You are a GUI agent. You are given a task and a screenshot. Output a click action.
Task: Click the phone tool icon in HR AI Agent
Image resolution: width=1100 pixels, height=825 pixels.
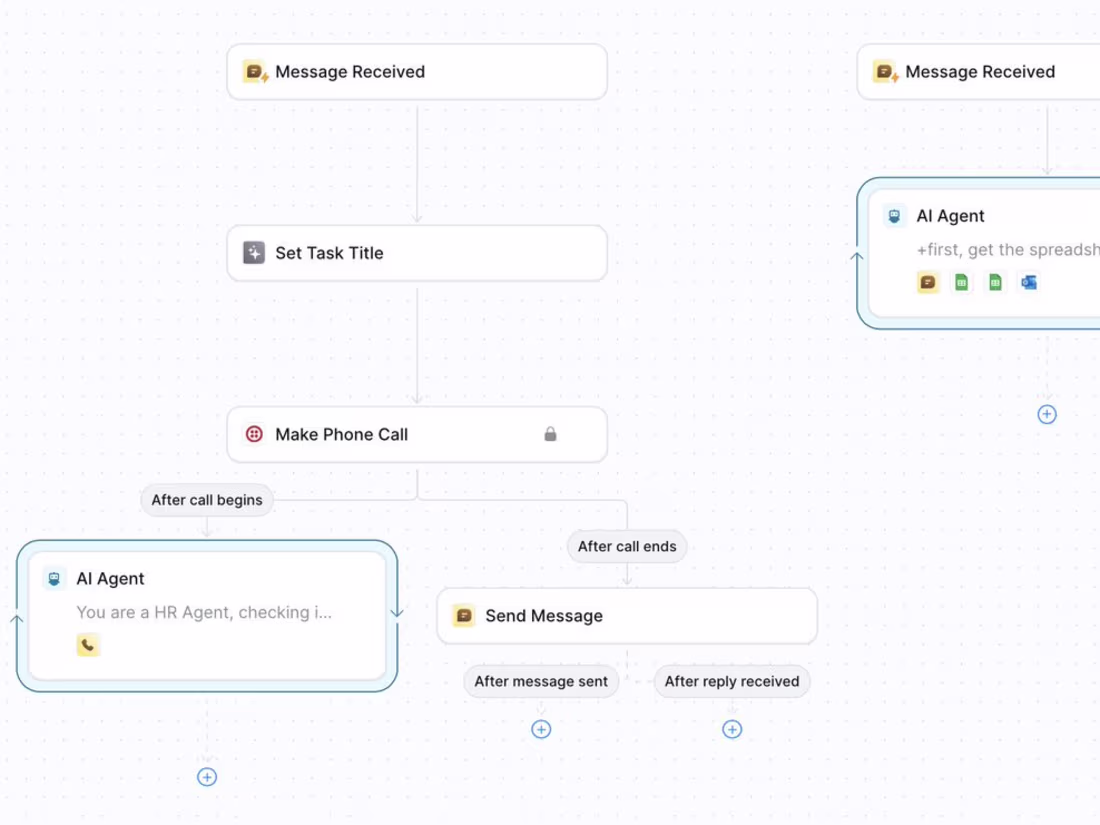[x=88, y=645]
